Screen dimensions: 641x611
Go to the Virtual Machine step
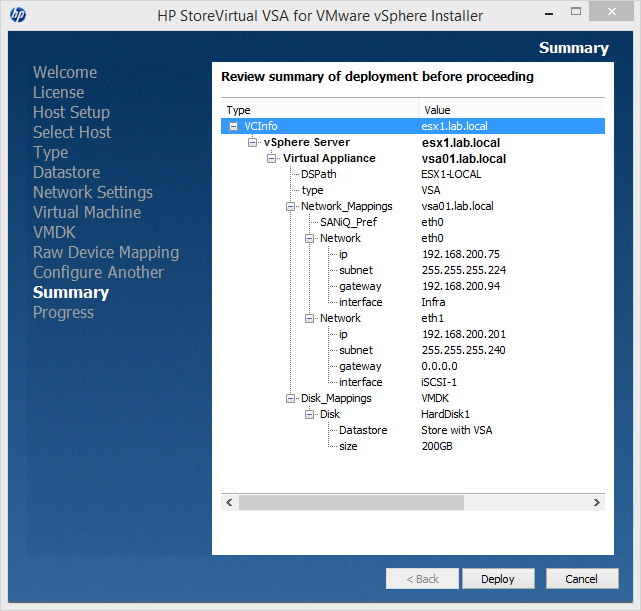tap(87, 213)
